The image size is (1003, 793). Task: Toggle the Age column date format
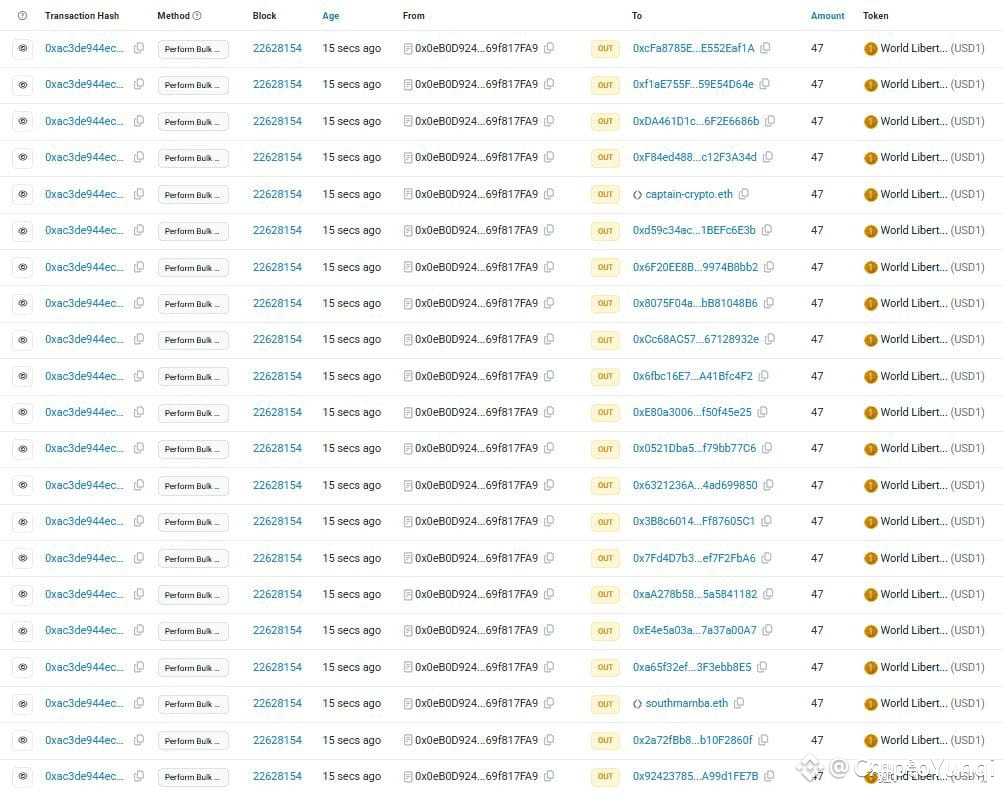331,15
